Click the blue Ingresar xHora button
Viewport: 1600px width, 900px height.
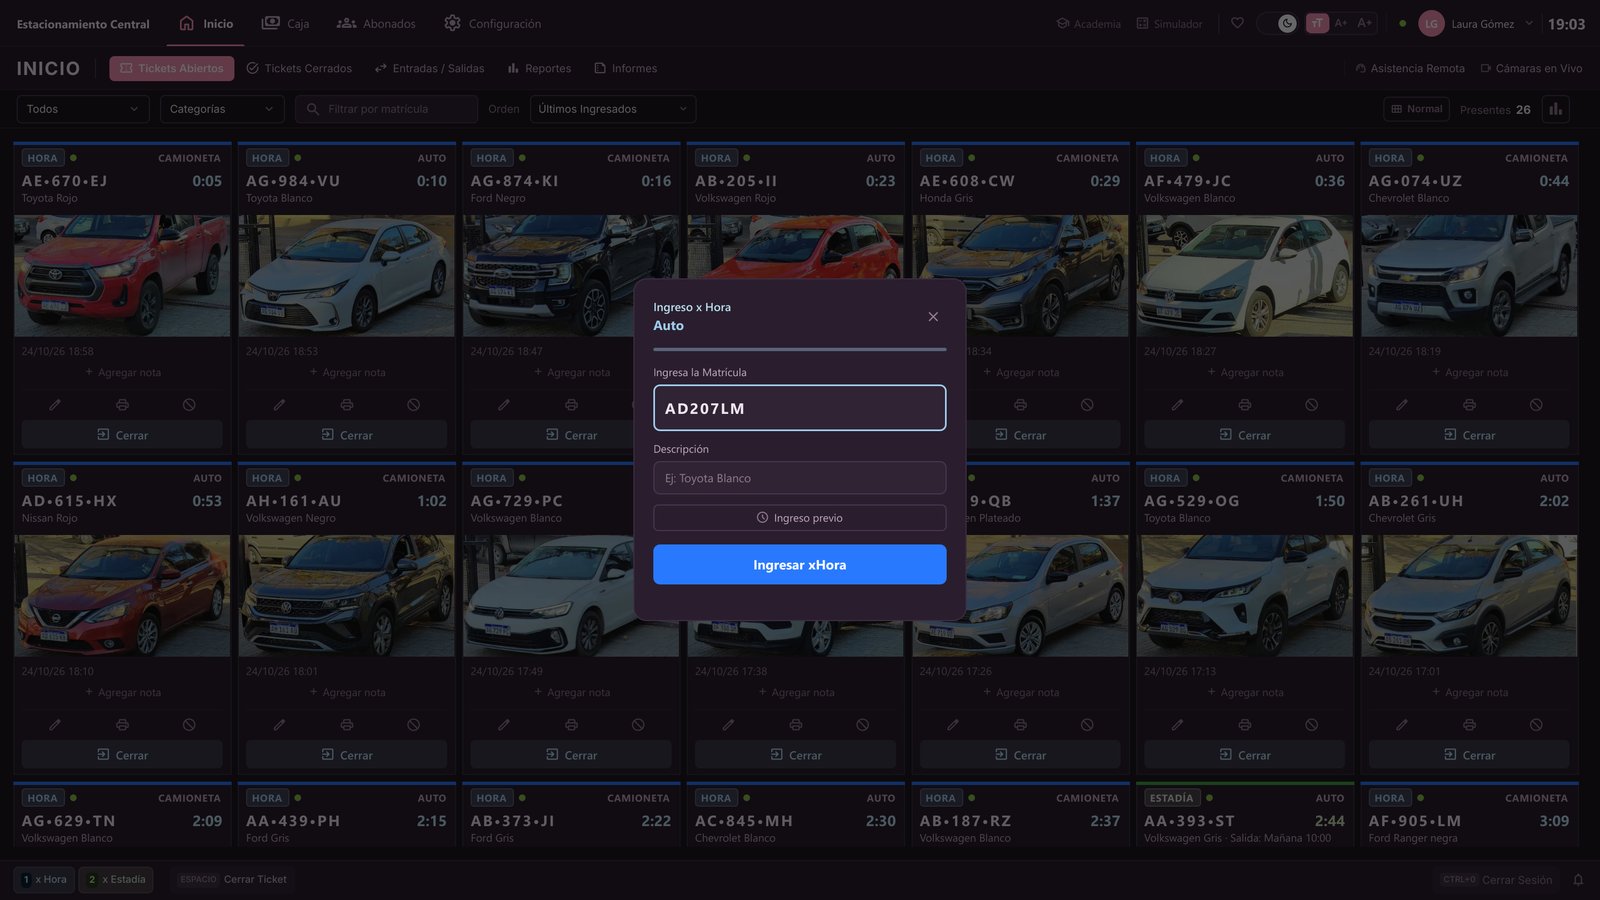point(799,565)
